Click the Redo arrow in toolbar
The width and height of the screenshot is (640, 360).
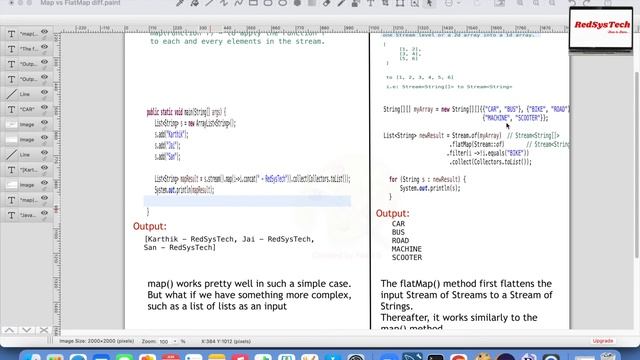pos(587,3)
